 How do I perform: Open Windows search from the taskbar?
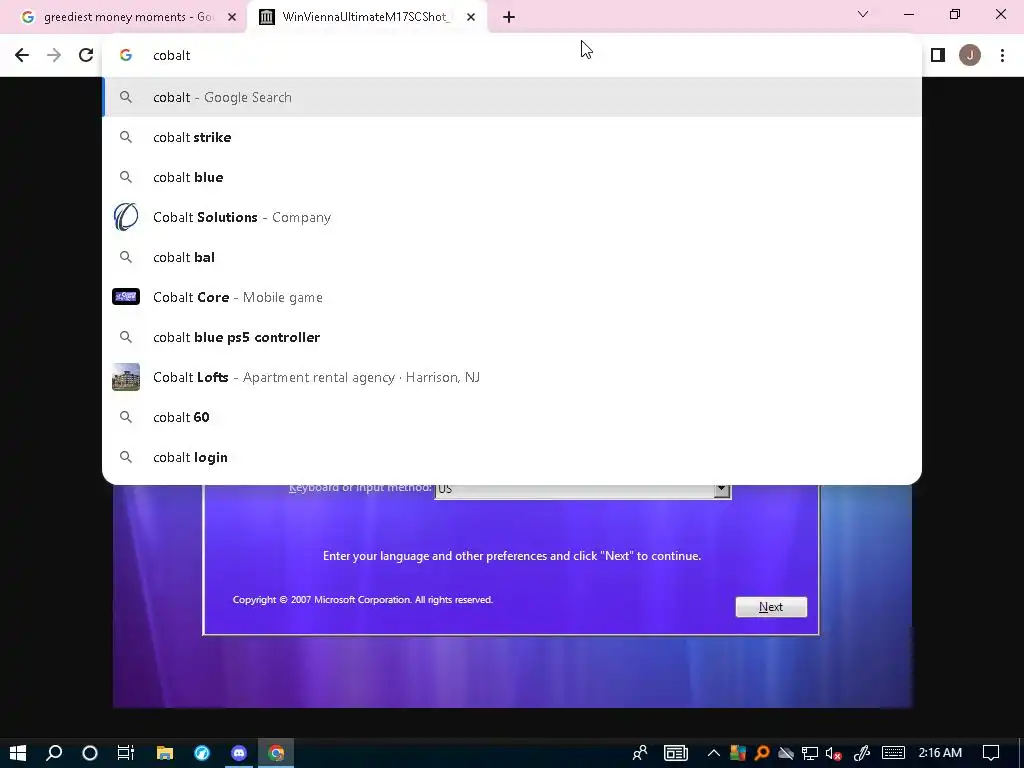click(x=54, y=753)
